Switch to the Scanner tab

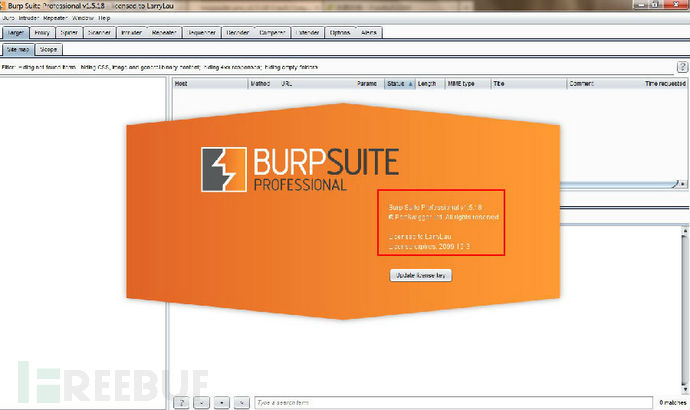99,33
